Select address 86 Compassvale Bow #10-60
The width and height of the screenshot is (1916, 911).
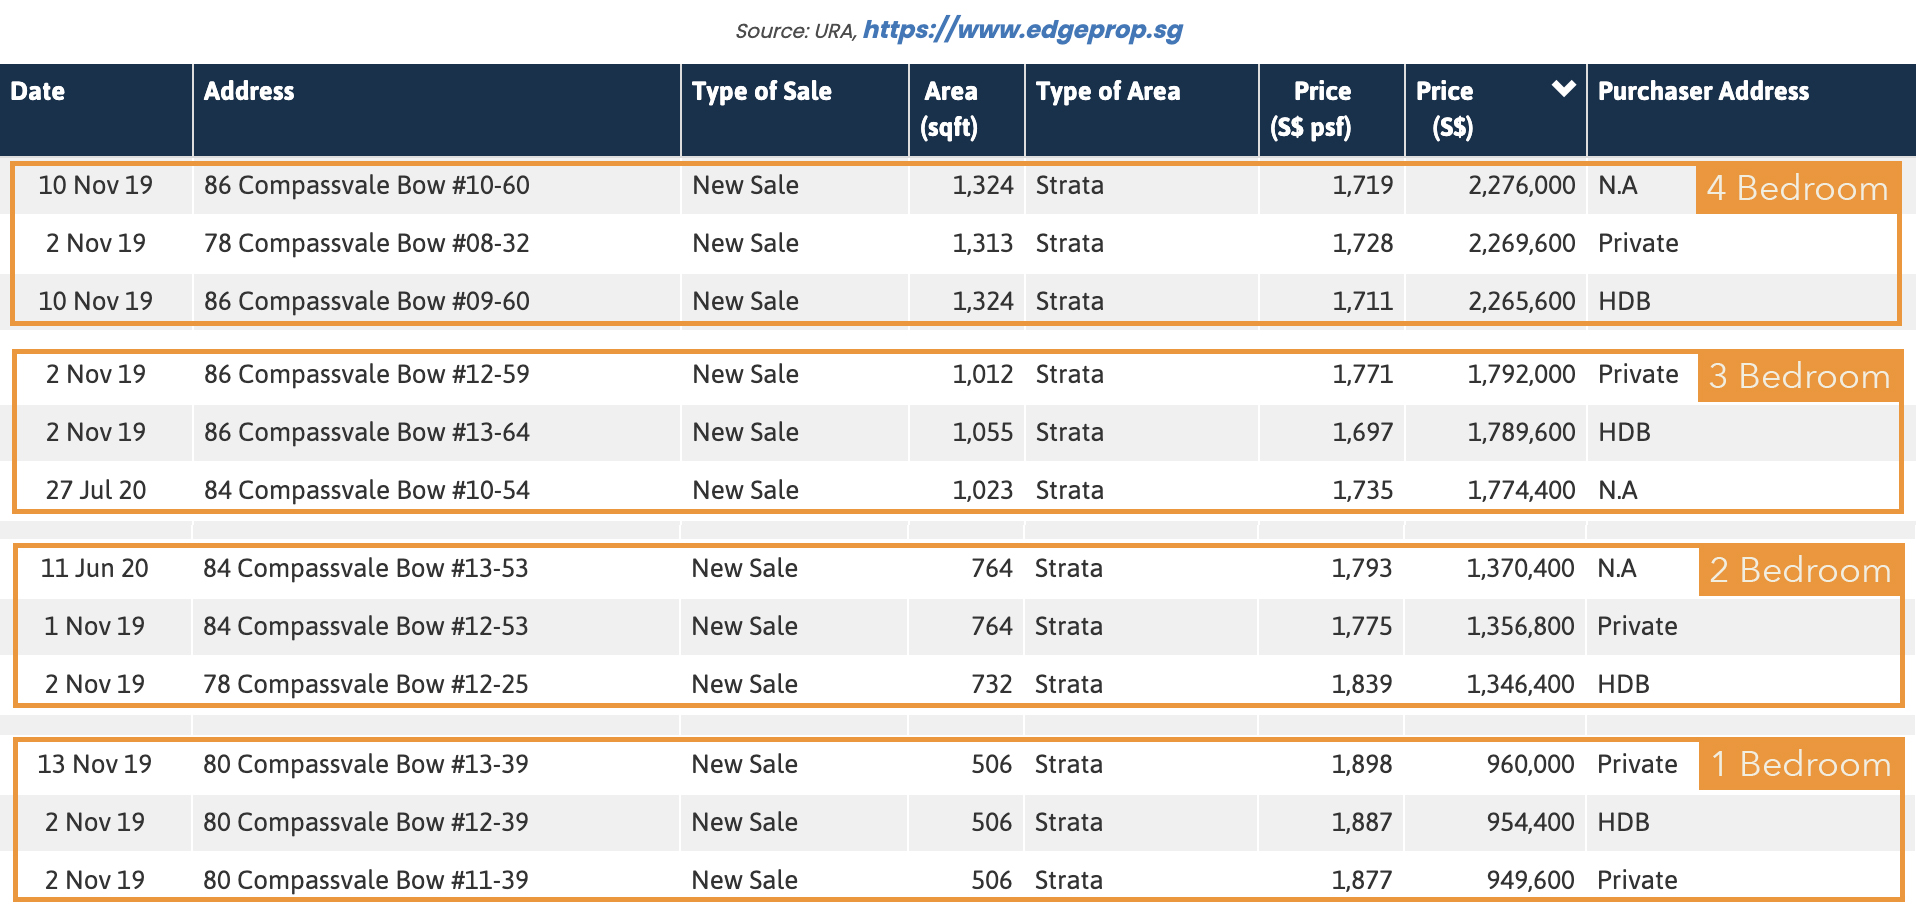pyautogui.click(x=367, y=185)
